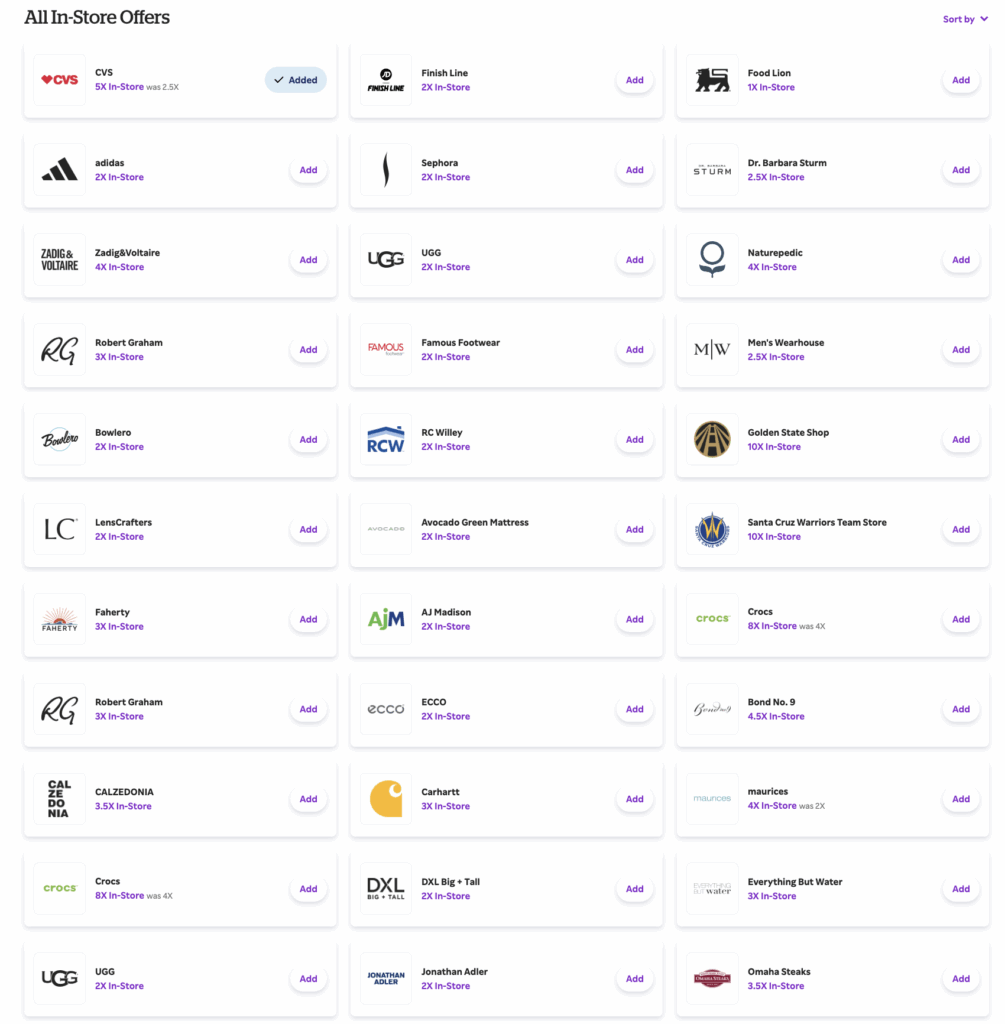Click the LensCrafters logo thumbnail
The width and height of the screenshot is (1005, 1024).
coord(60,529)
